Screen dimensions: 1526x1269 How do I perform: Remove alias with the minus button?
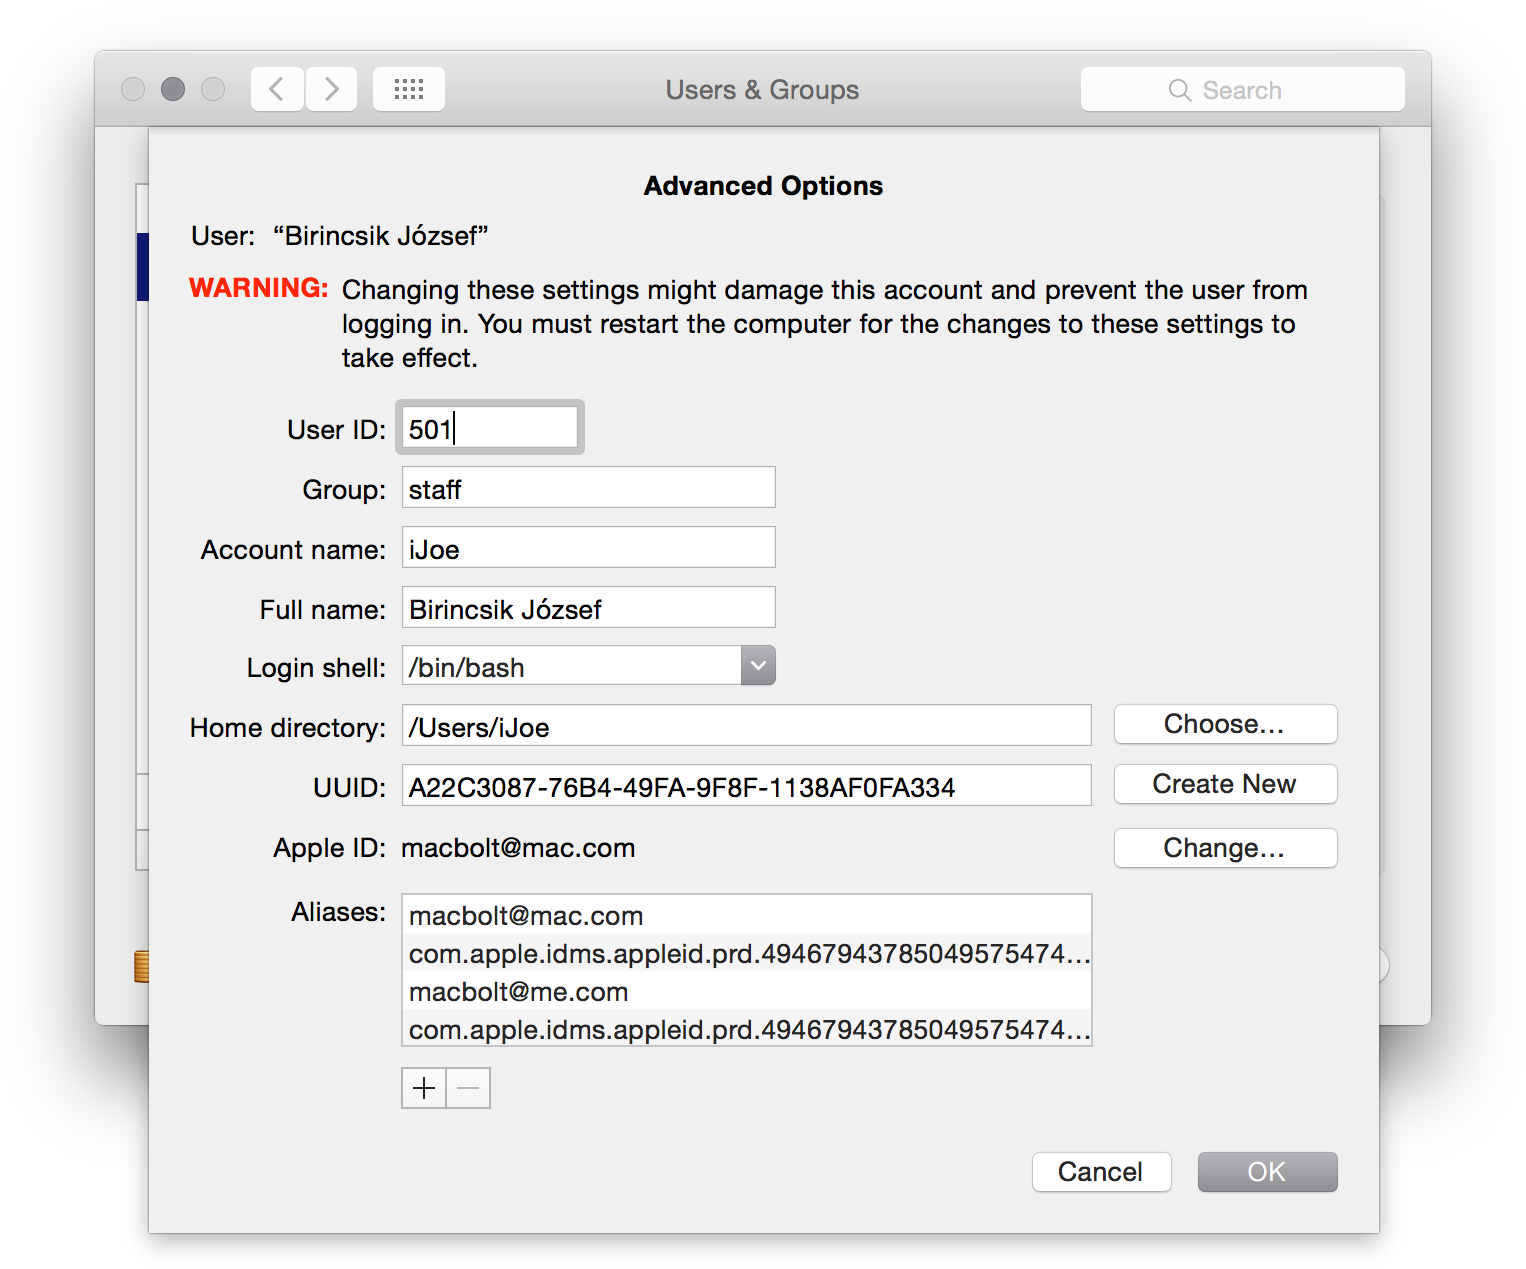[468, 1088]
